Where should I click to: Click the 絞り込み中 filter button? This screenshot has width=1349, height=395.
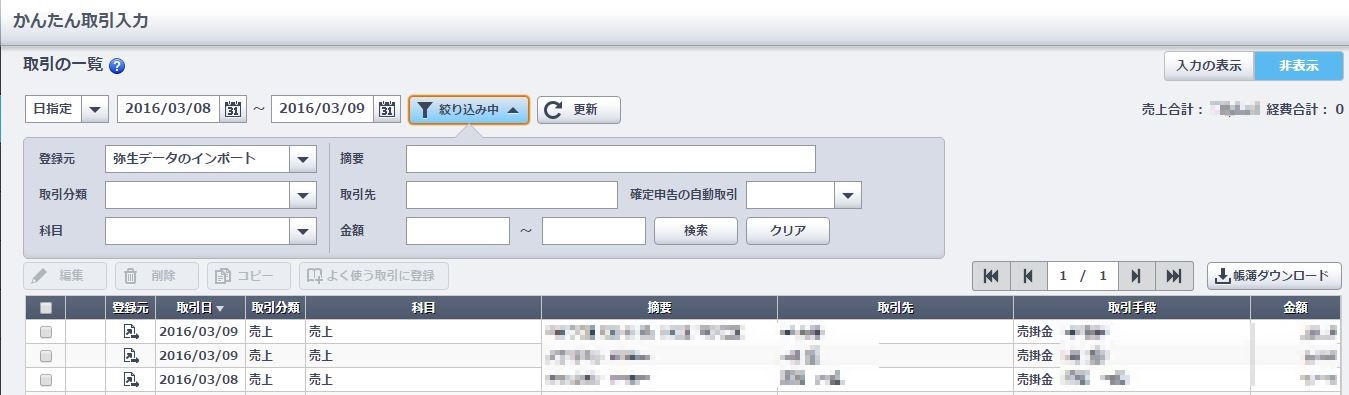coord(469,110)
